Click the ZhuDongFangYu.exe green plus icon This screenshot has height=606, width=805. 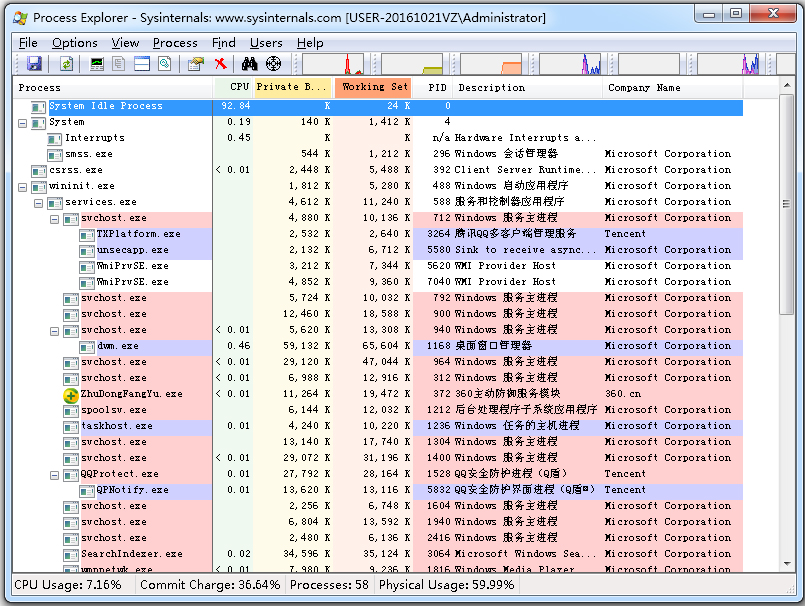pos(71,395)
